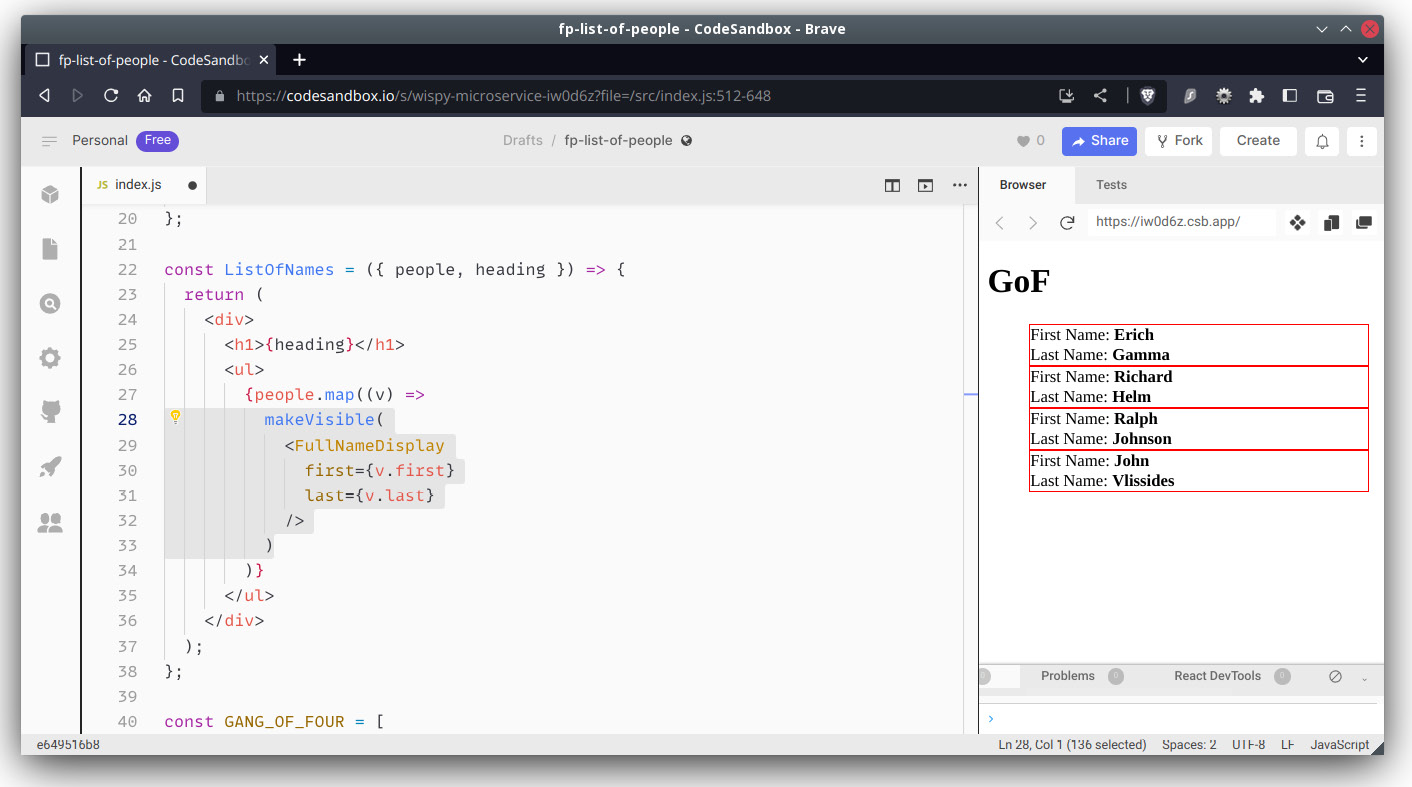Refresh the embedded browser preview
This screenshot has width=1412, height=787.
pos(1067,222)
